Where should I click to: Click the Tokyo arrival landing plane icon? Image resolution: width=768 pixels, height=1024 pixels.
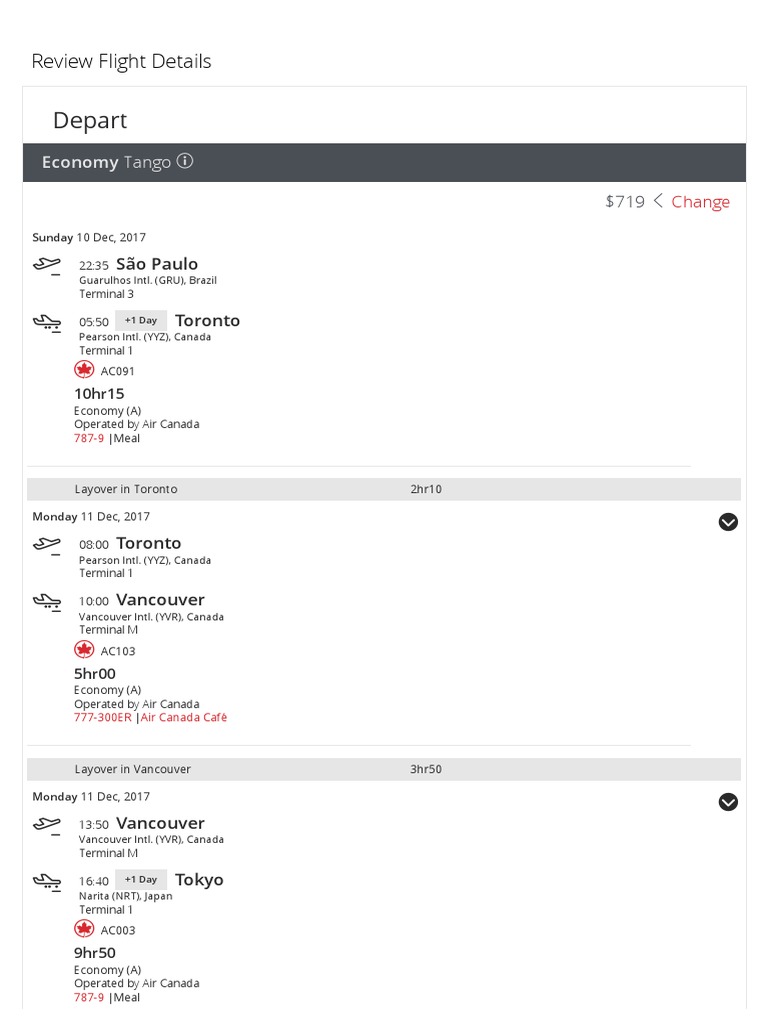pyautogui.click(x=46, y=881)
